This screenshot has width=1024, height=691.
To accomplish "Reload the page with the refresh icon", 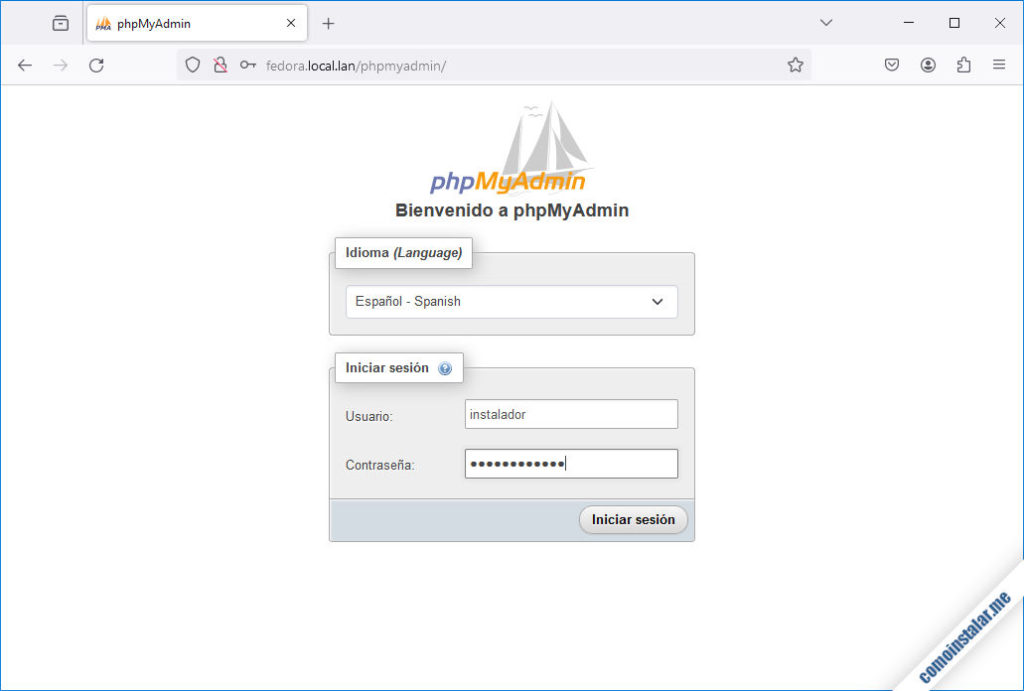I will [96, 65].
